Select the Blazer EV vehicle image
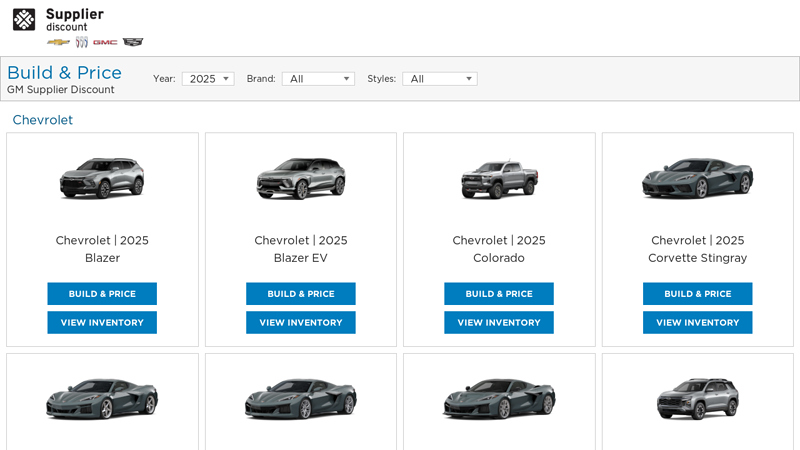The height and width of the screenshot is (450, 800). 301,178
